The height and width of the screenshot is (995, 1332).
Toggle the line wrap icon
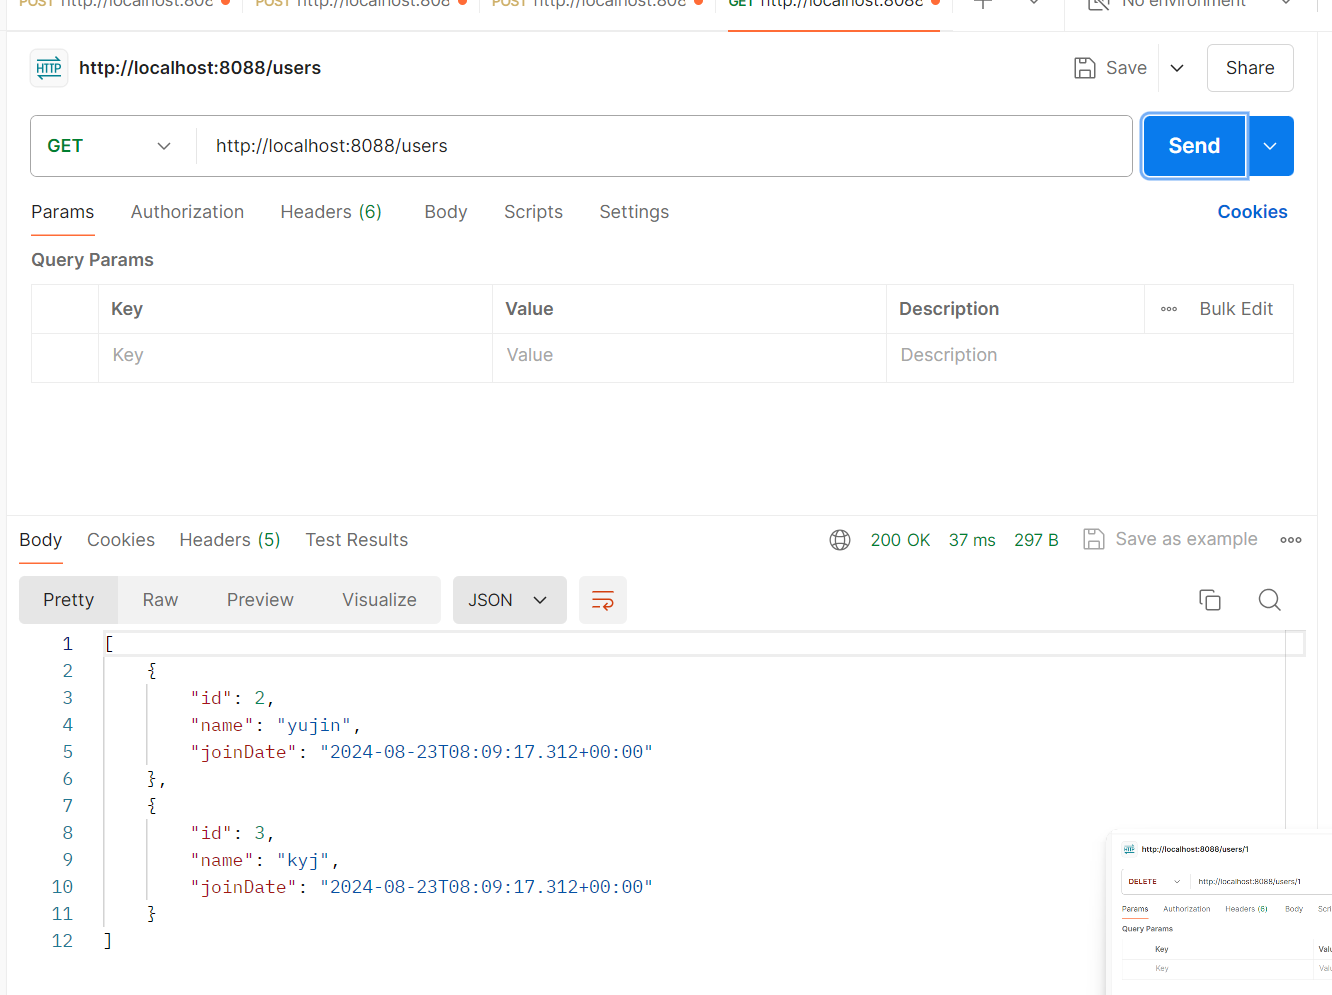(x=603, y=600)
